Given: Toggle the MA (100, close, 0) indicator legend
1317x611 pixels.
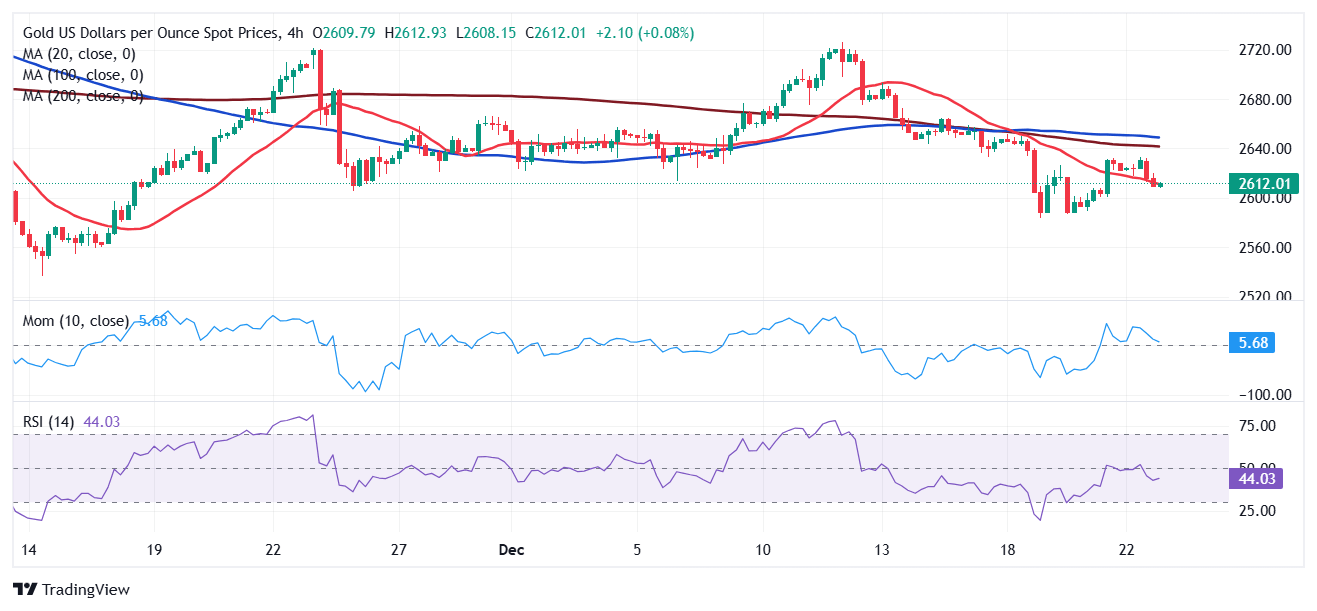Looking at the screenshot, I should tap(83, 75).
